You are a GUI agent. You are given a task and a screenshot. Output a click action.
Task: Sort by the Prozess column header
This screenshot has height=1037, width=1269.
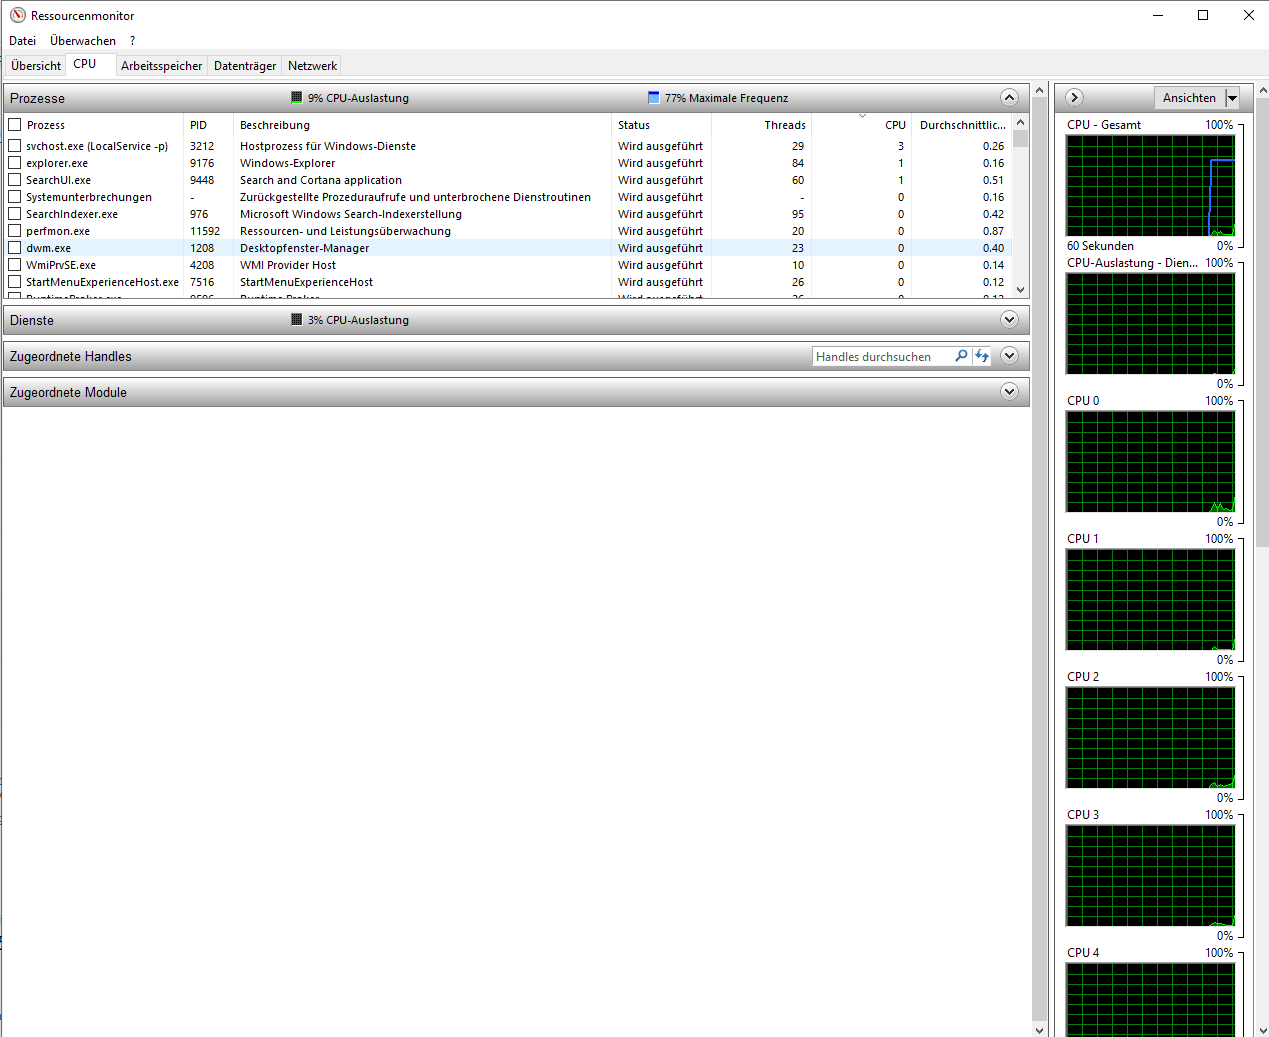[104, 125]
